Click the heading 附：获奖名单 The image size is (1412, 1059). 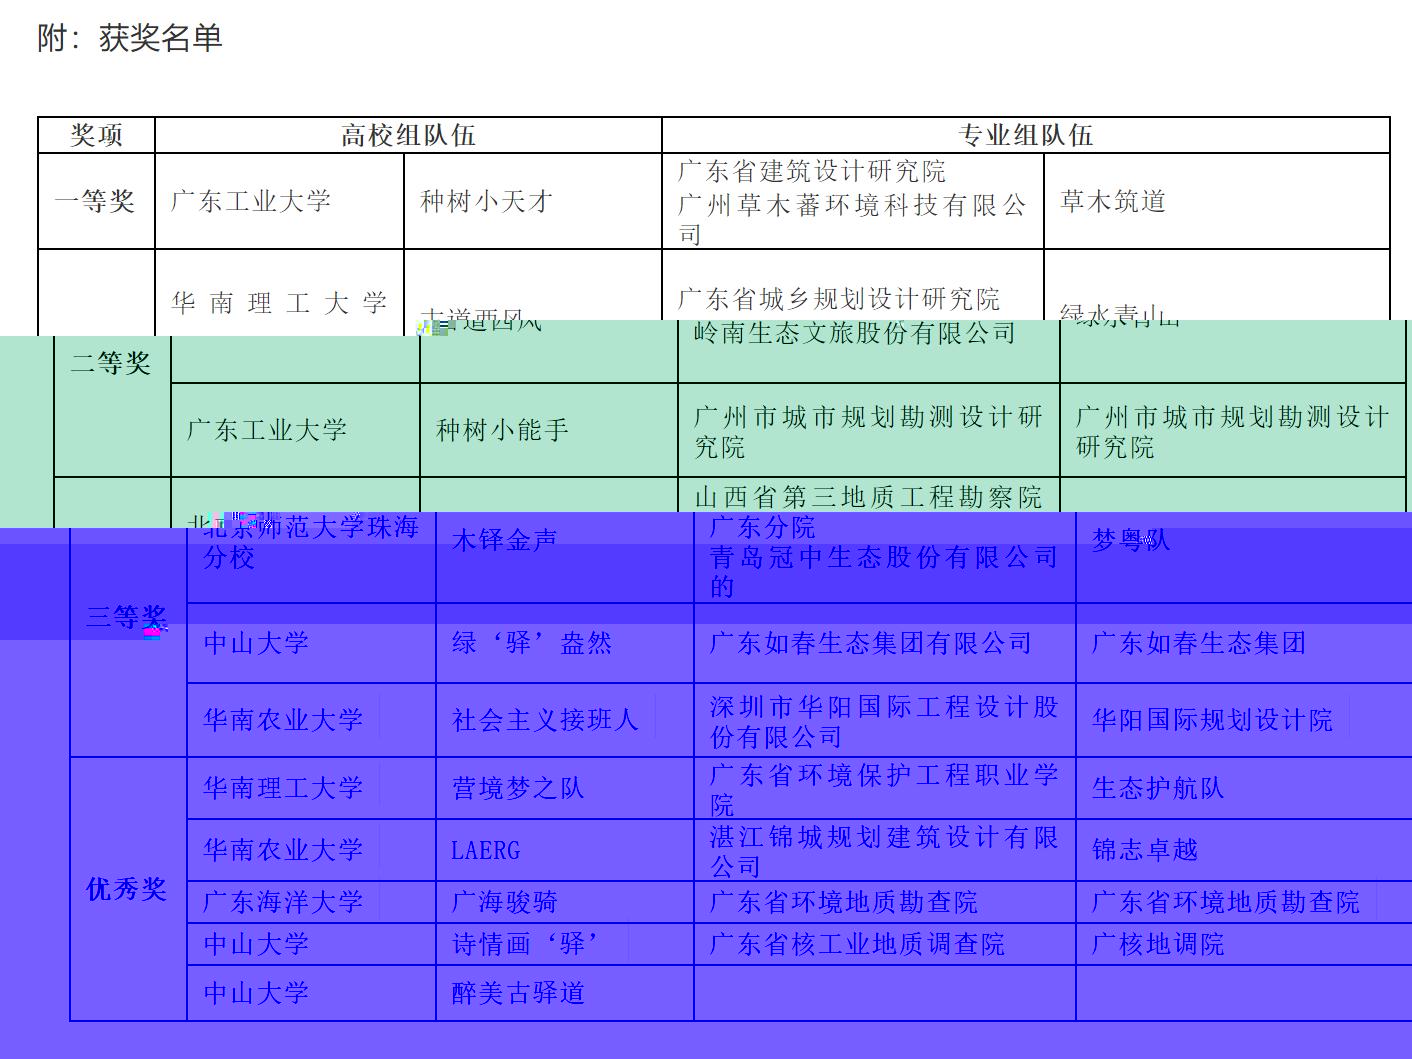(x=130, y=38)
